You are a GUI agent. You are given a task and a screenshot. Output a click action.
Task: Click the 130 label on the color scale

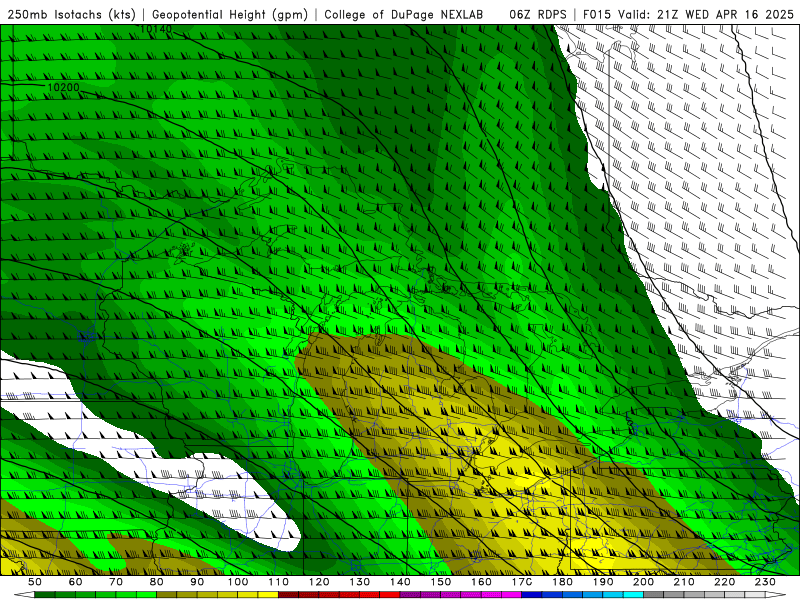click(x=360, y=582)
